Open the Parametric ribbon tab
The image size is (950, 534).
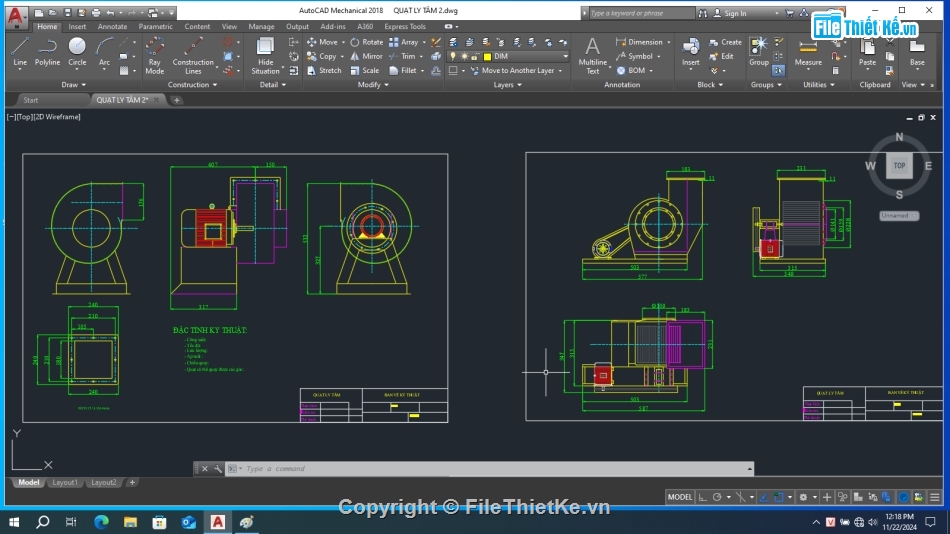click(x=155, y=27)
